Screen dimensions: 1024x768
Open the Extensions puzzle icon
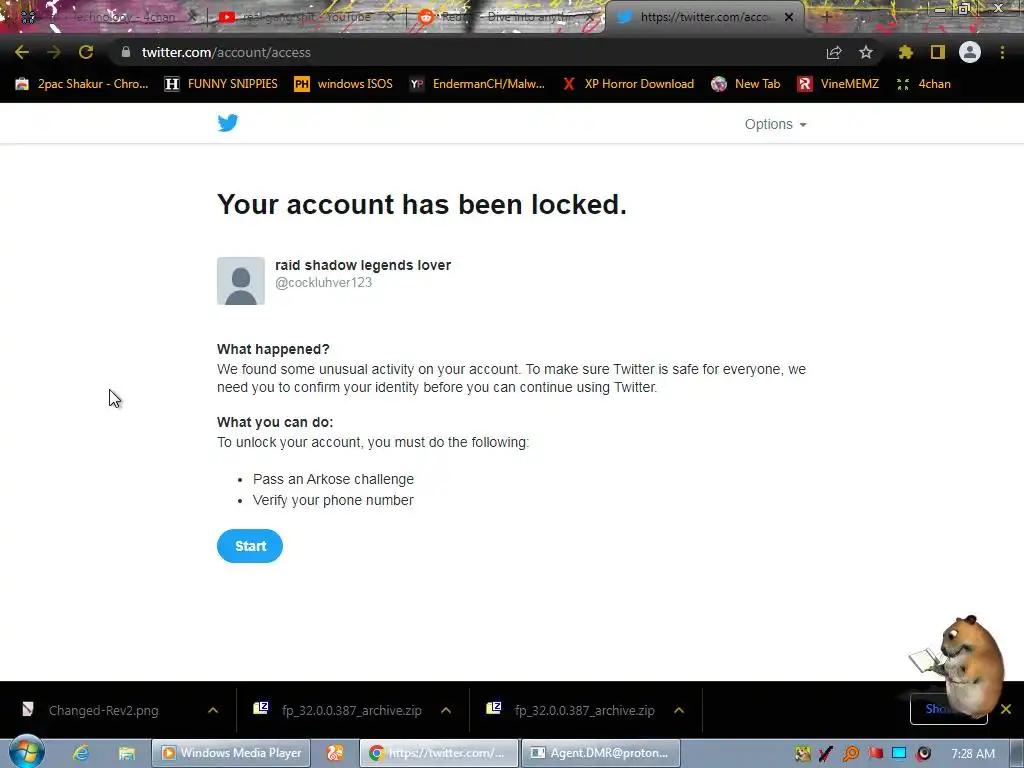tap(906, 52)
